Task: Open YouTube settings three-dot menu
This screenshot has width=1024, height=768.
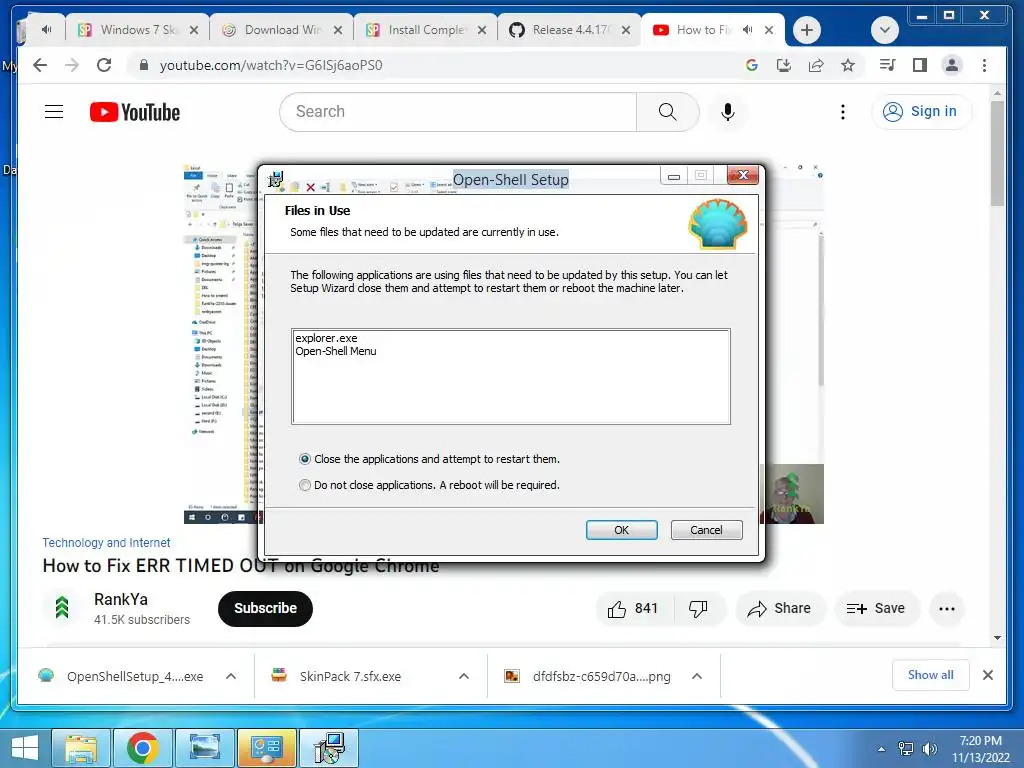Action: pos(842,112)
